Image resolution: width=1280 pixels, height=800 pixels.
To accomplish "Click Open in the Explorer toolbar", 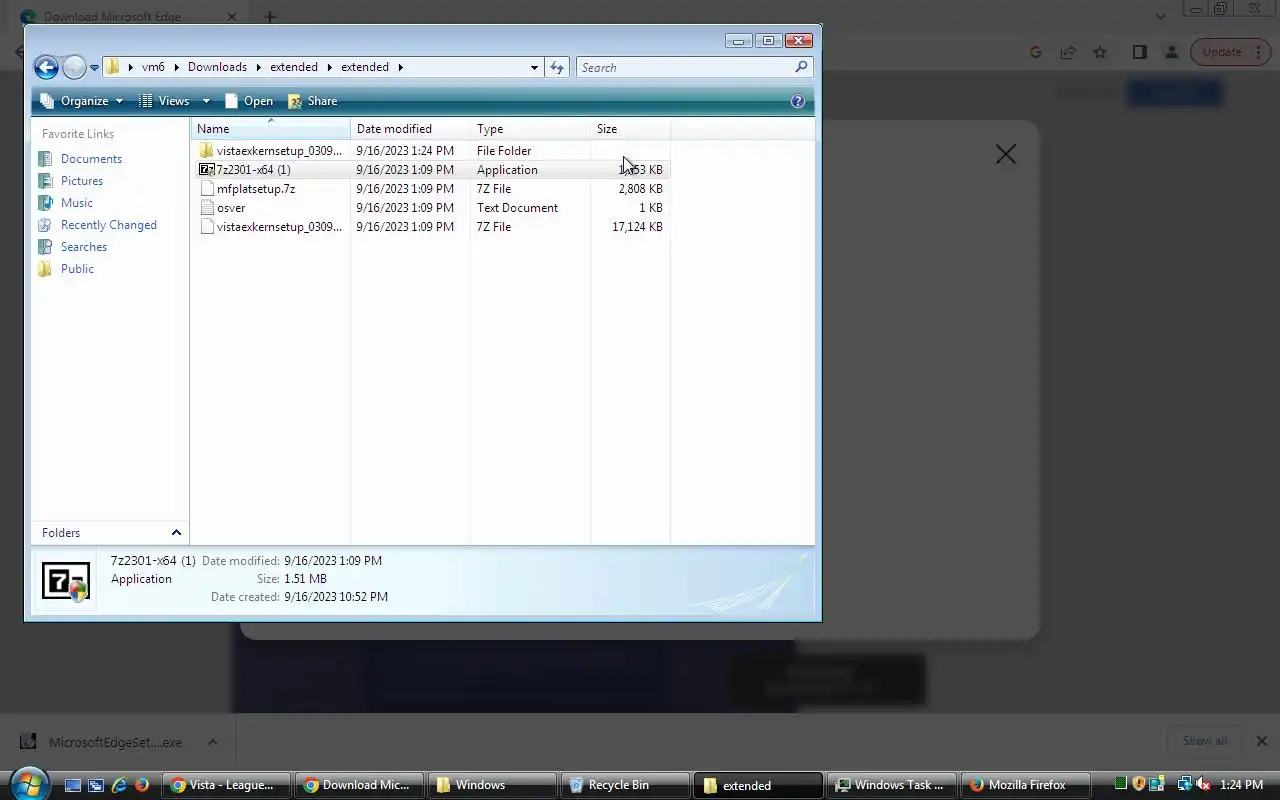I will tap(249, 101).
